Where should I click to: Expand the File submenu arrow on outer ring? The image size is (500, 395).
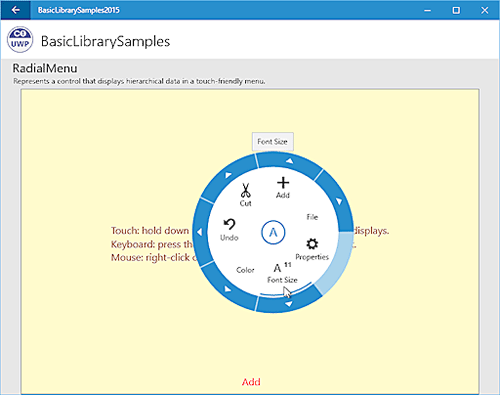coord(339,201)
